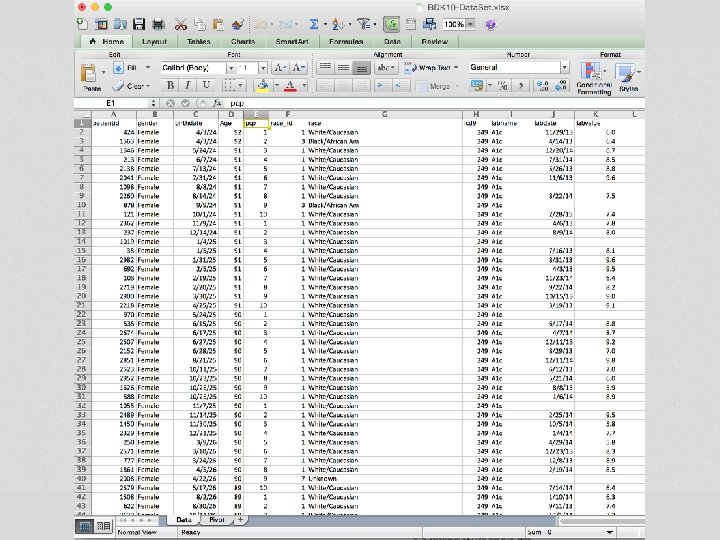This screenshot has width=720, height=540.
Task: Switch to the Formulas ribbon tab
Action: click(346, 42)
